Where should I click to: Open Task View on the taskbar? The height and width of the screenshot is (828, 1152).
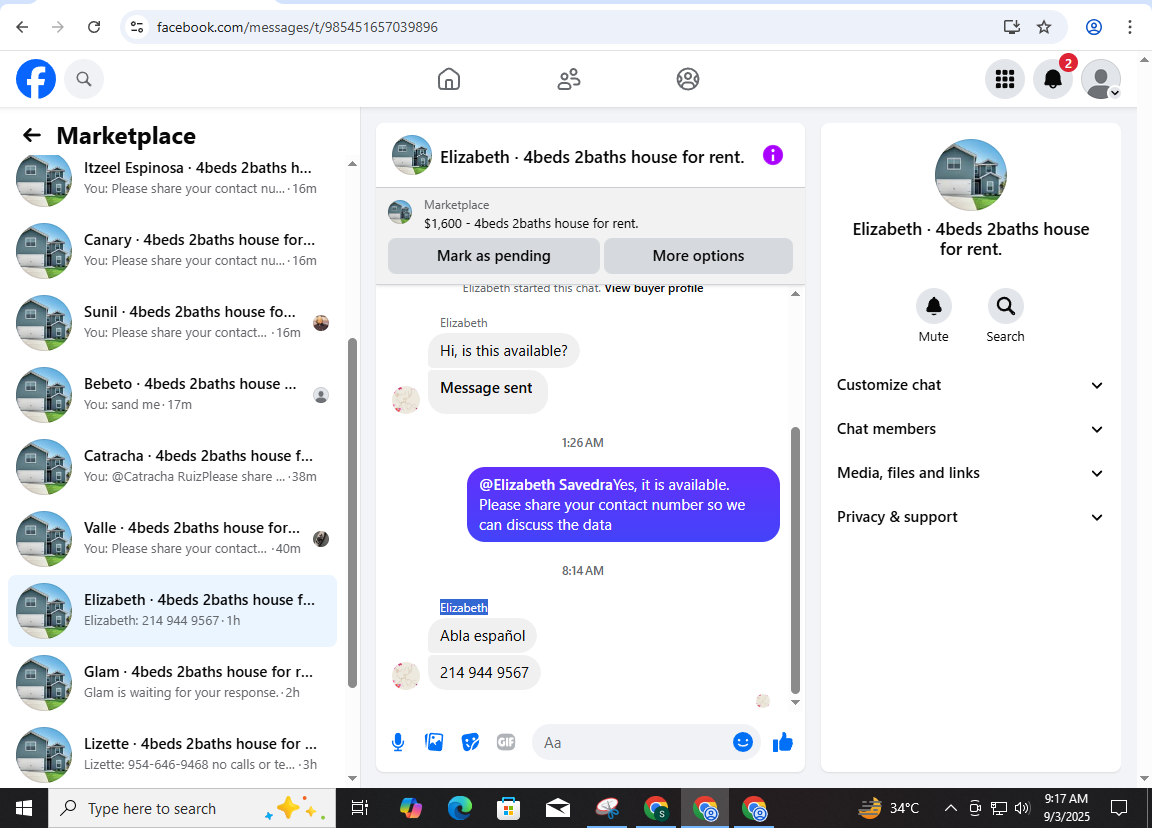[359, 808]
